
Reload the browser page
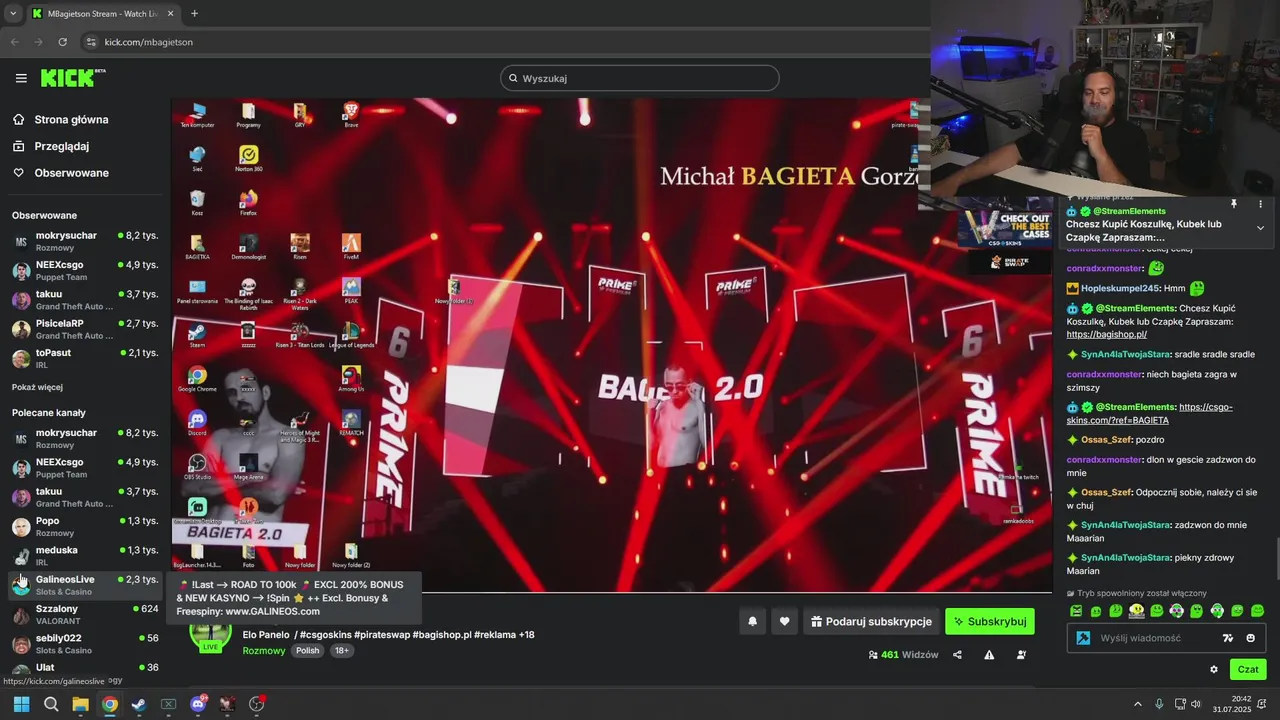63,42
